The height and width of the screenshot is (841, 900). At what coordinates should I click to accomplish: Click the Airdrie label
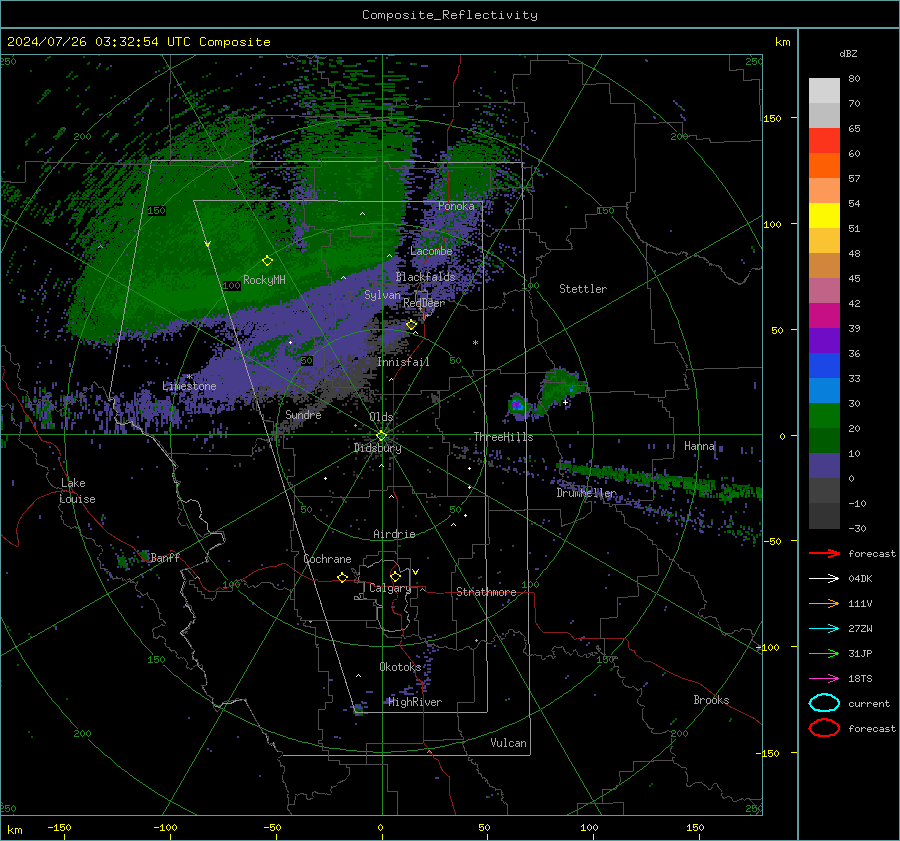(x=394, y=534)
